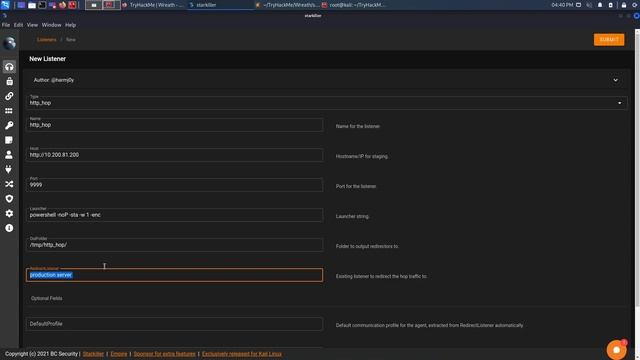Open the Type dropdown showing http_hop
640x360 pixels.
327,103
